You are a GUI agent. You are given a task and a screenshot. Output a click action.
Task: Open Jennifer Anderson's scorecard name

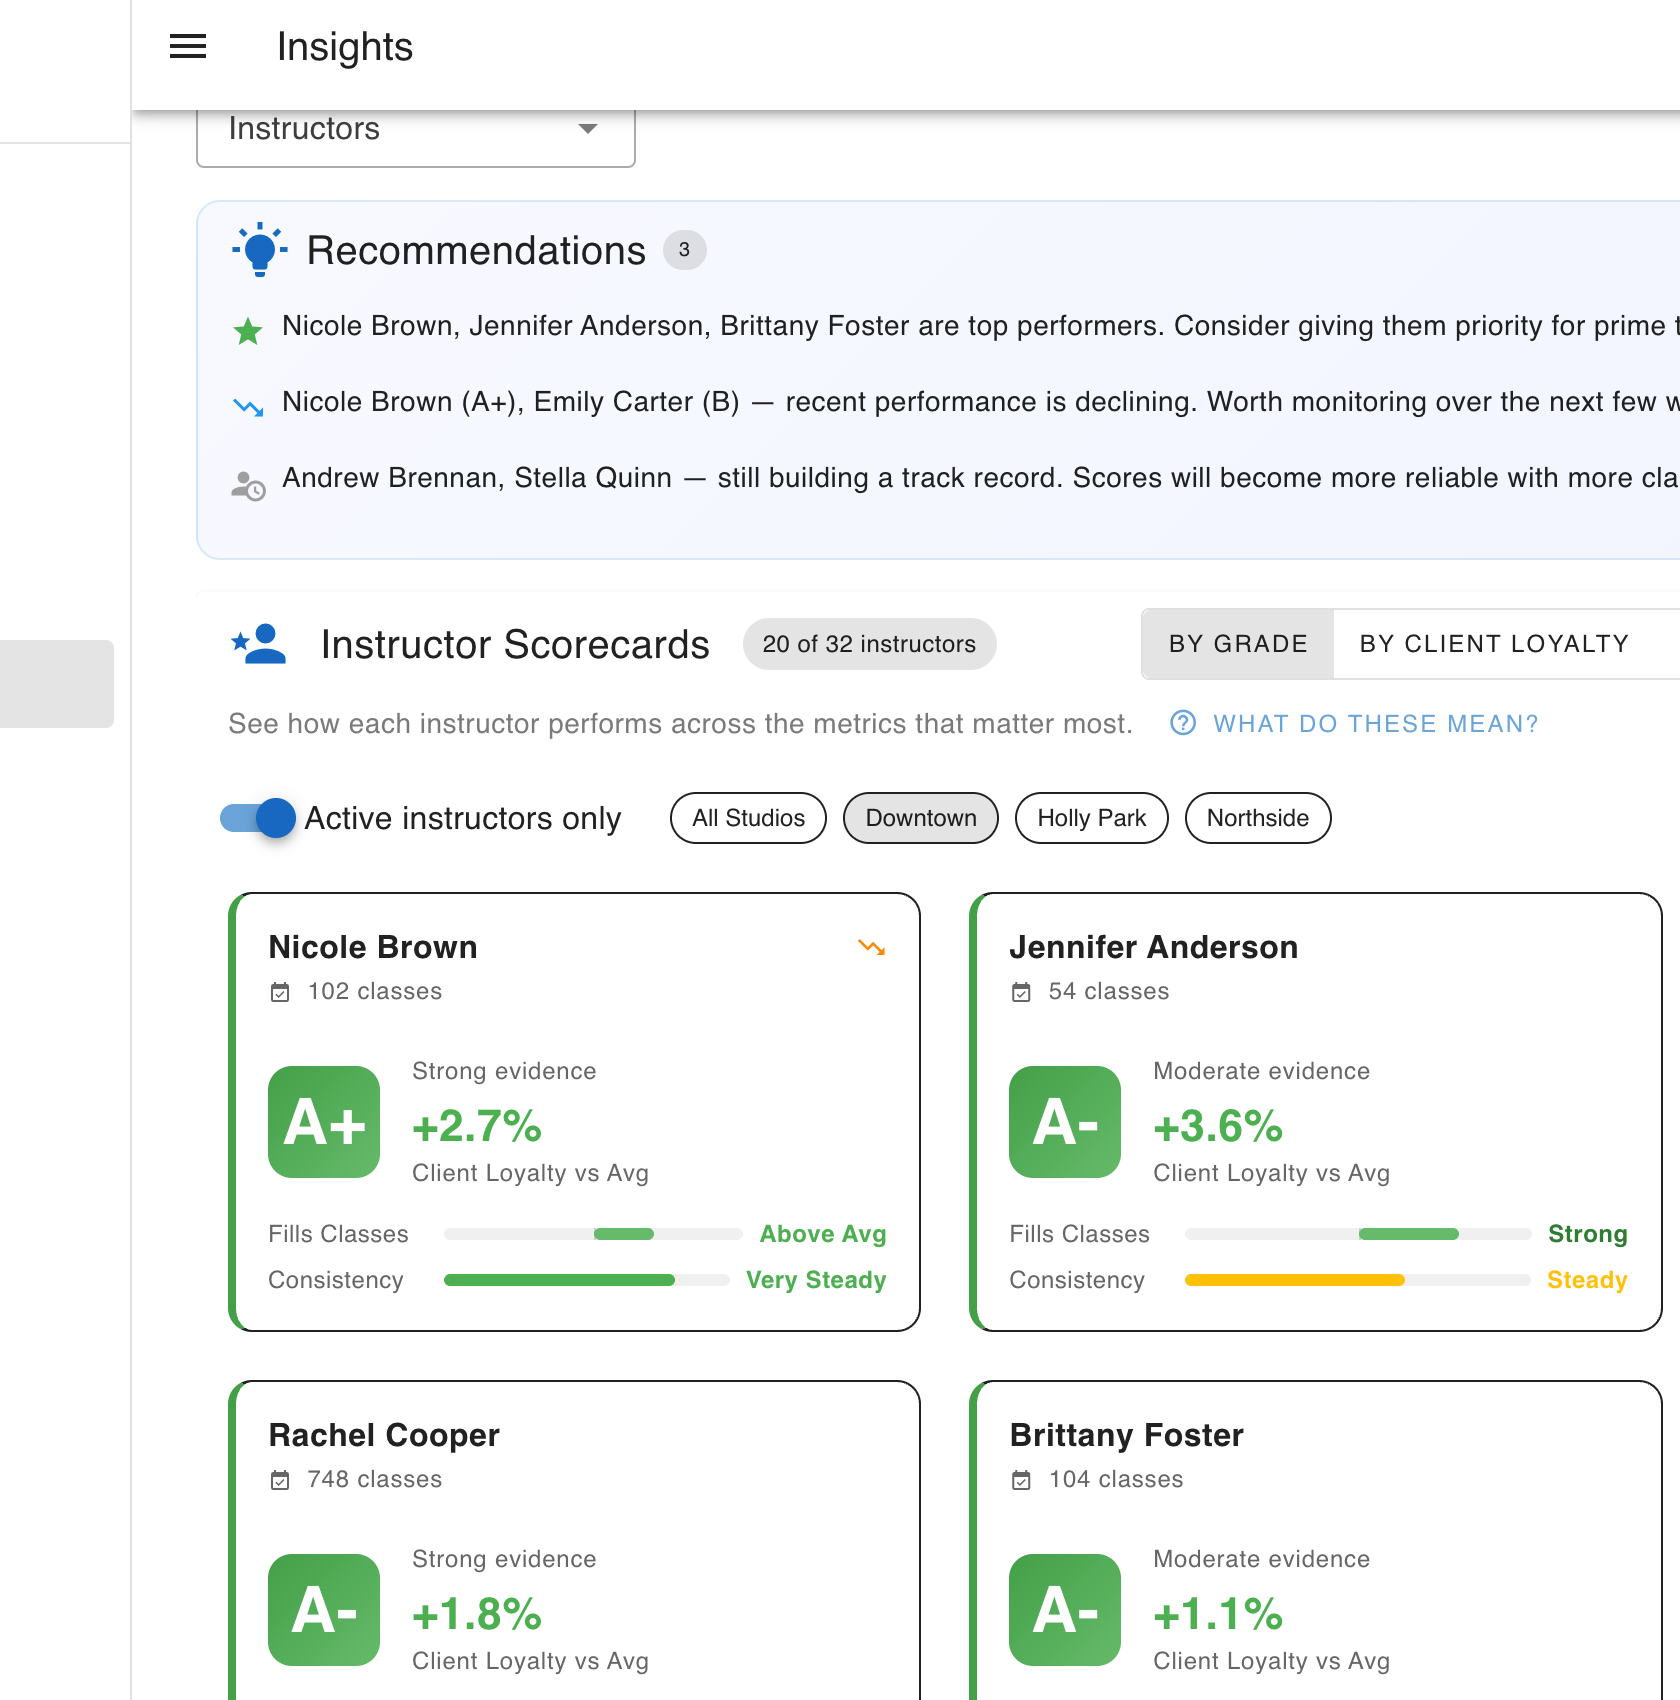click(x=1153, y=947)
